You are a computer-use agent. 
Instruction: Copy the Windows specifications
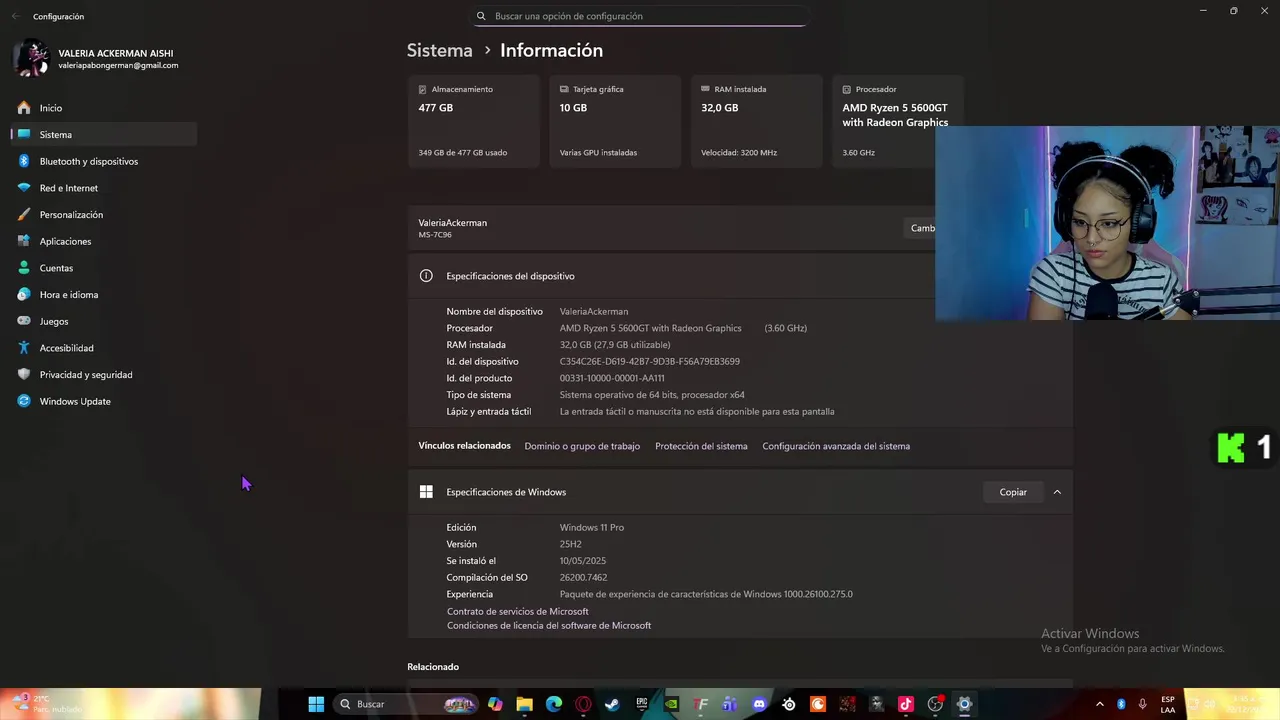tap(1013, 492)
